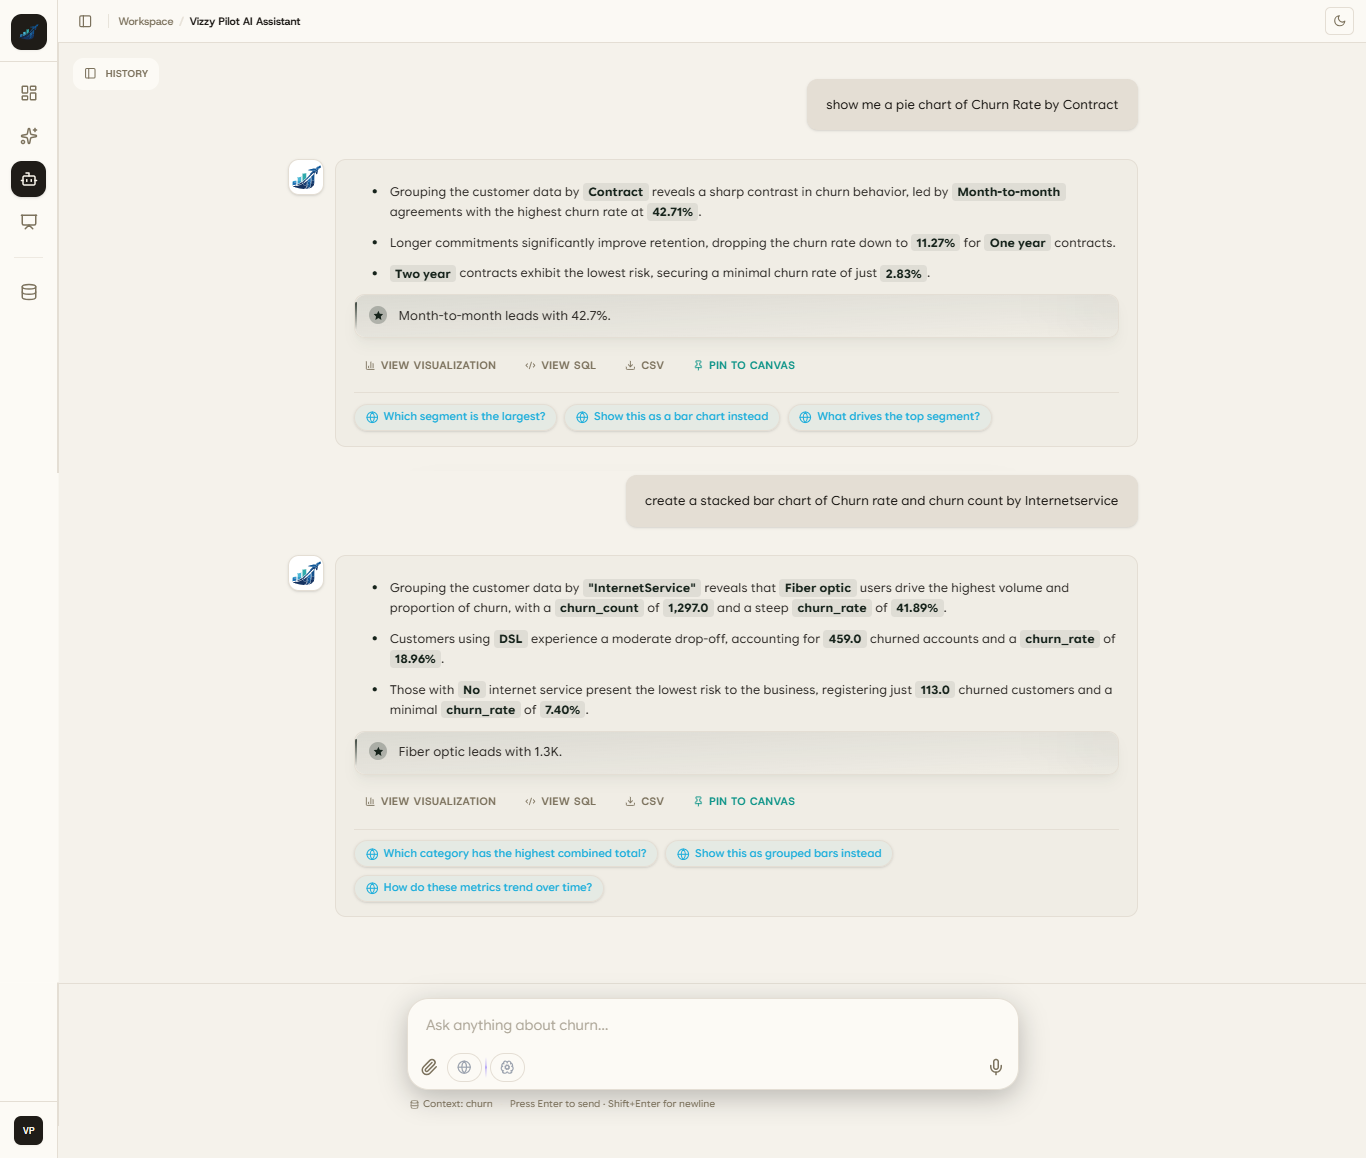Select 'Which category has the highest combined total?'
1366x1158 pixels.
(x=506, y=854)
